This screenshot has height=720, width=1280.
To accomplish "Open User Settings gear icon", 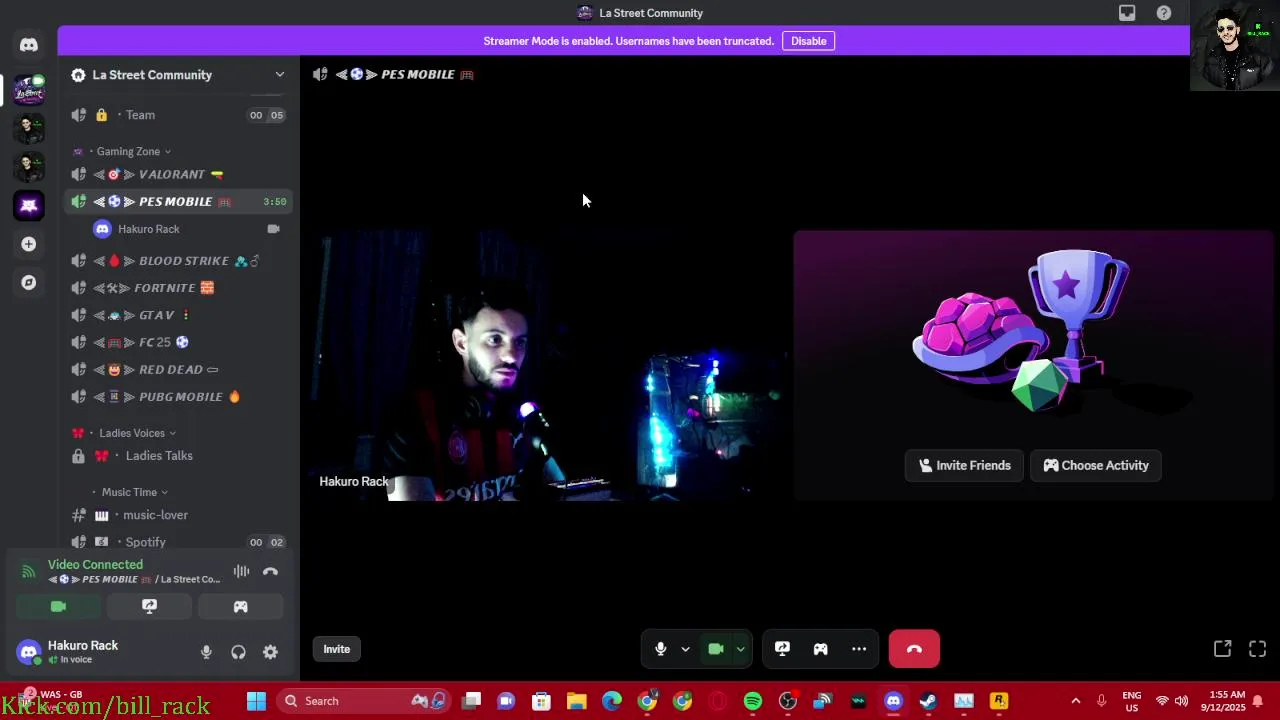I will [270, 652].
